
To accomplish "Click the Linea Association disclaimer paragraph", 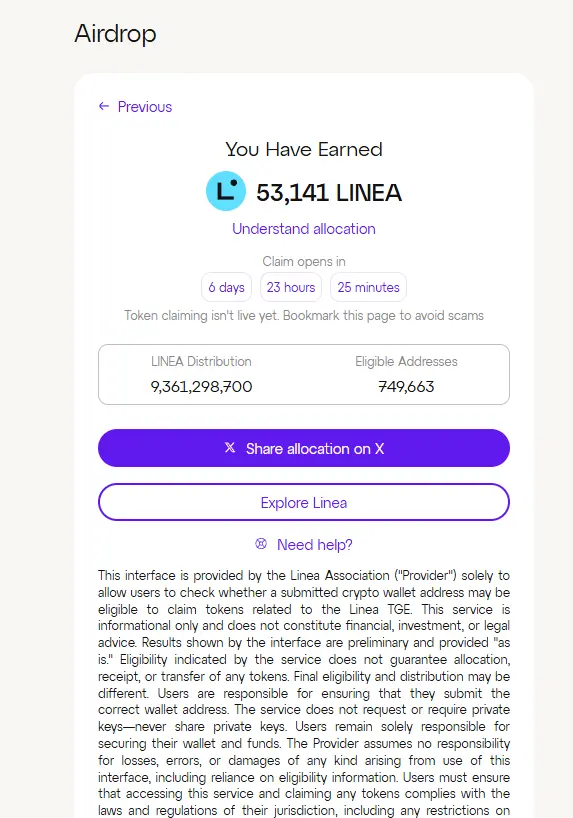I will (304, 696).
